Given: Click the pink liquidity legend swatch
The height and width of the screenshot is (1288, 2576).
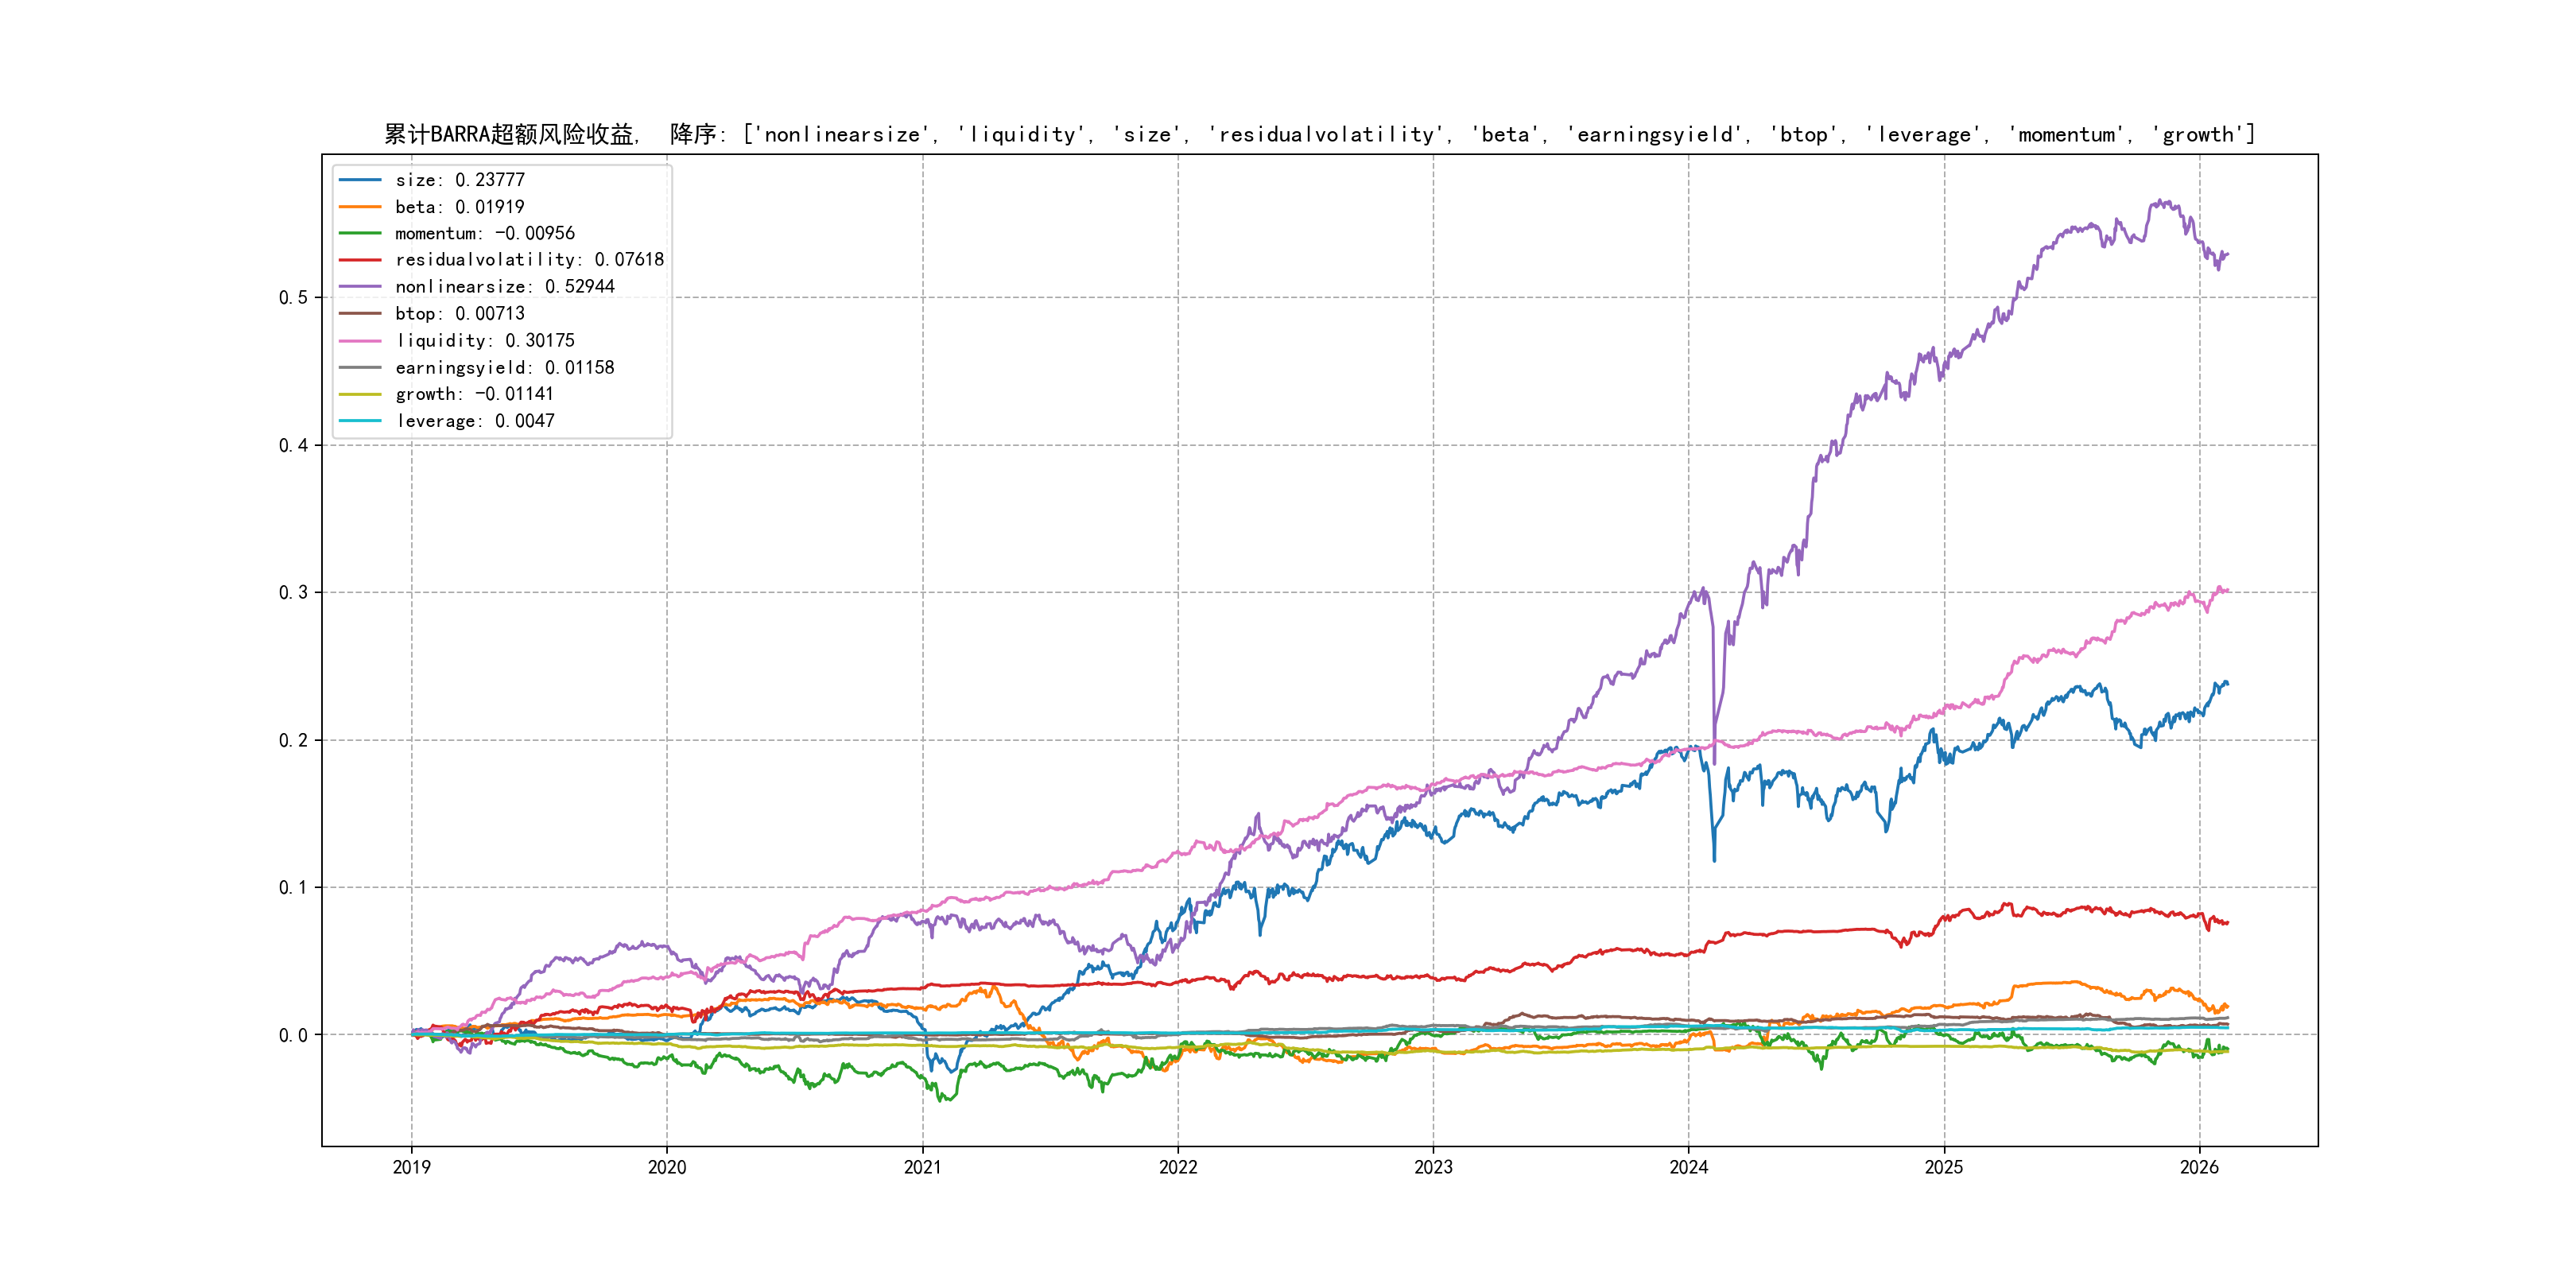Looking at the screenshot, I should pyautogui.click(x=360, y=341).
